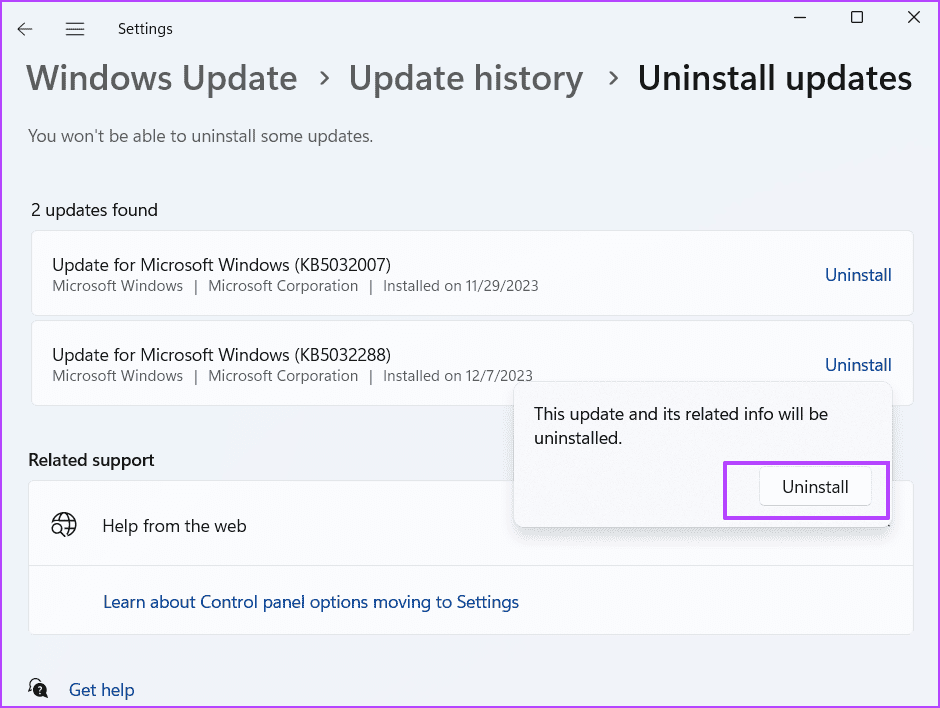
Task: Click the Settings title text
Action: click(145, 29)
